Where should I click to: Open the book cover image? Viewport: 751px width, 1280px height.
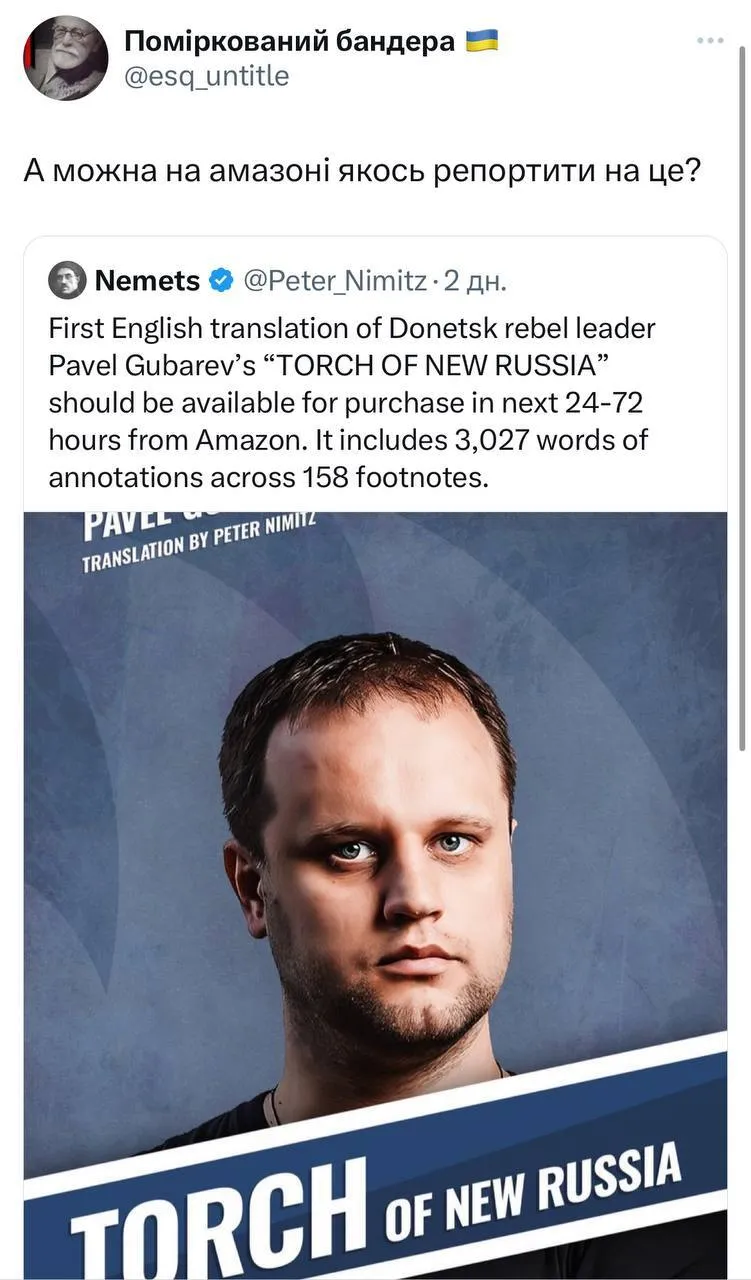click(375, 850)
